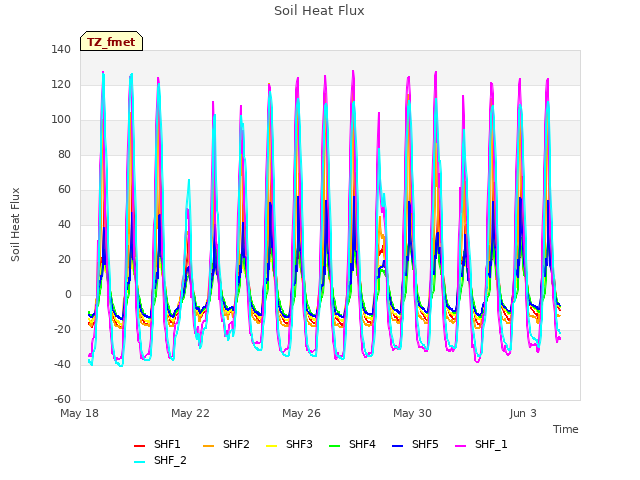640x480 pixels.
Task: Click the -20 y-axis tick label
Action: pos(62,329)
